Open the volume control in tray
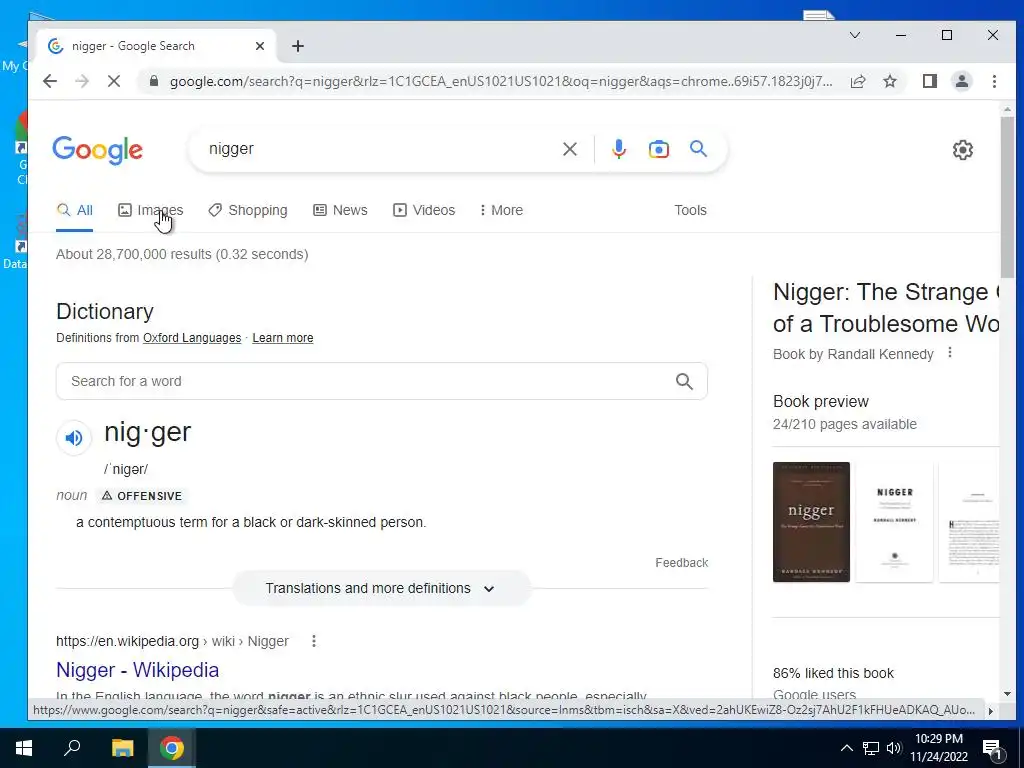The height and width of the screenshot is (768, 1024). 894,748
